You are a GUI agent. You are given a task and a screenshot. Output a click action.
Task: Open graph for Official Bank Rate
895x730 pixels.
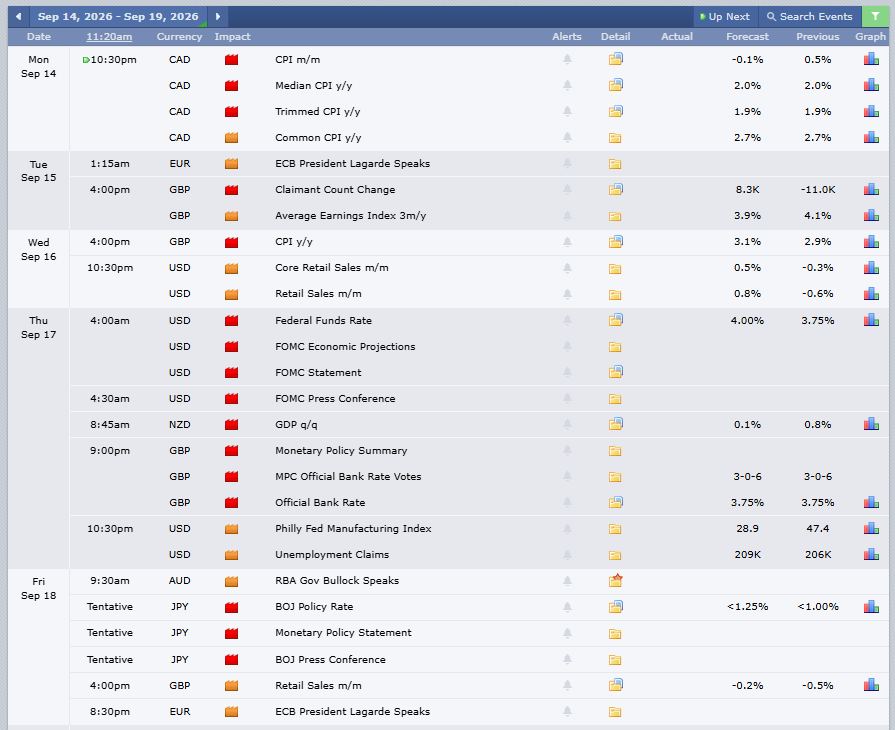[871, 502]
